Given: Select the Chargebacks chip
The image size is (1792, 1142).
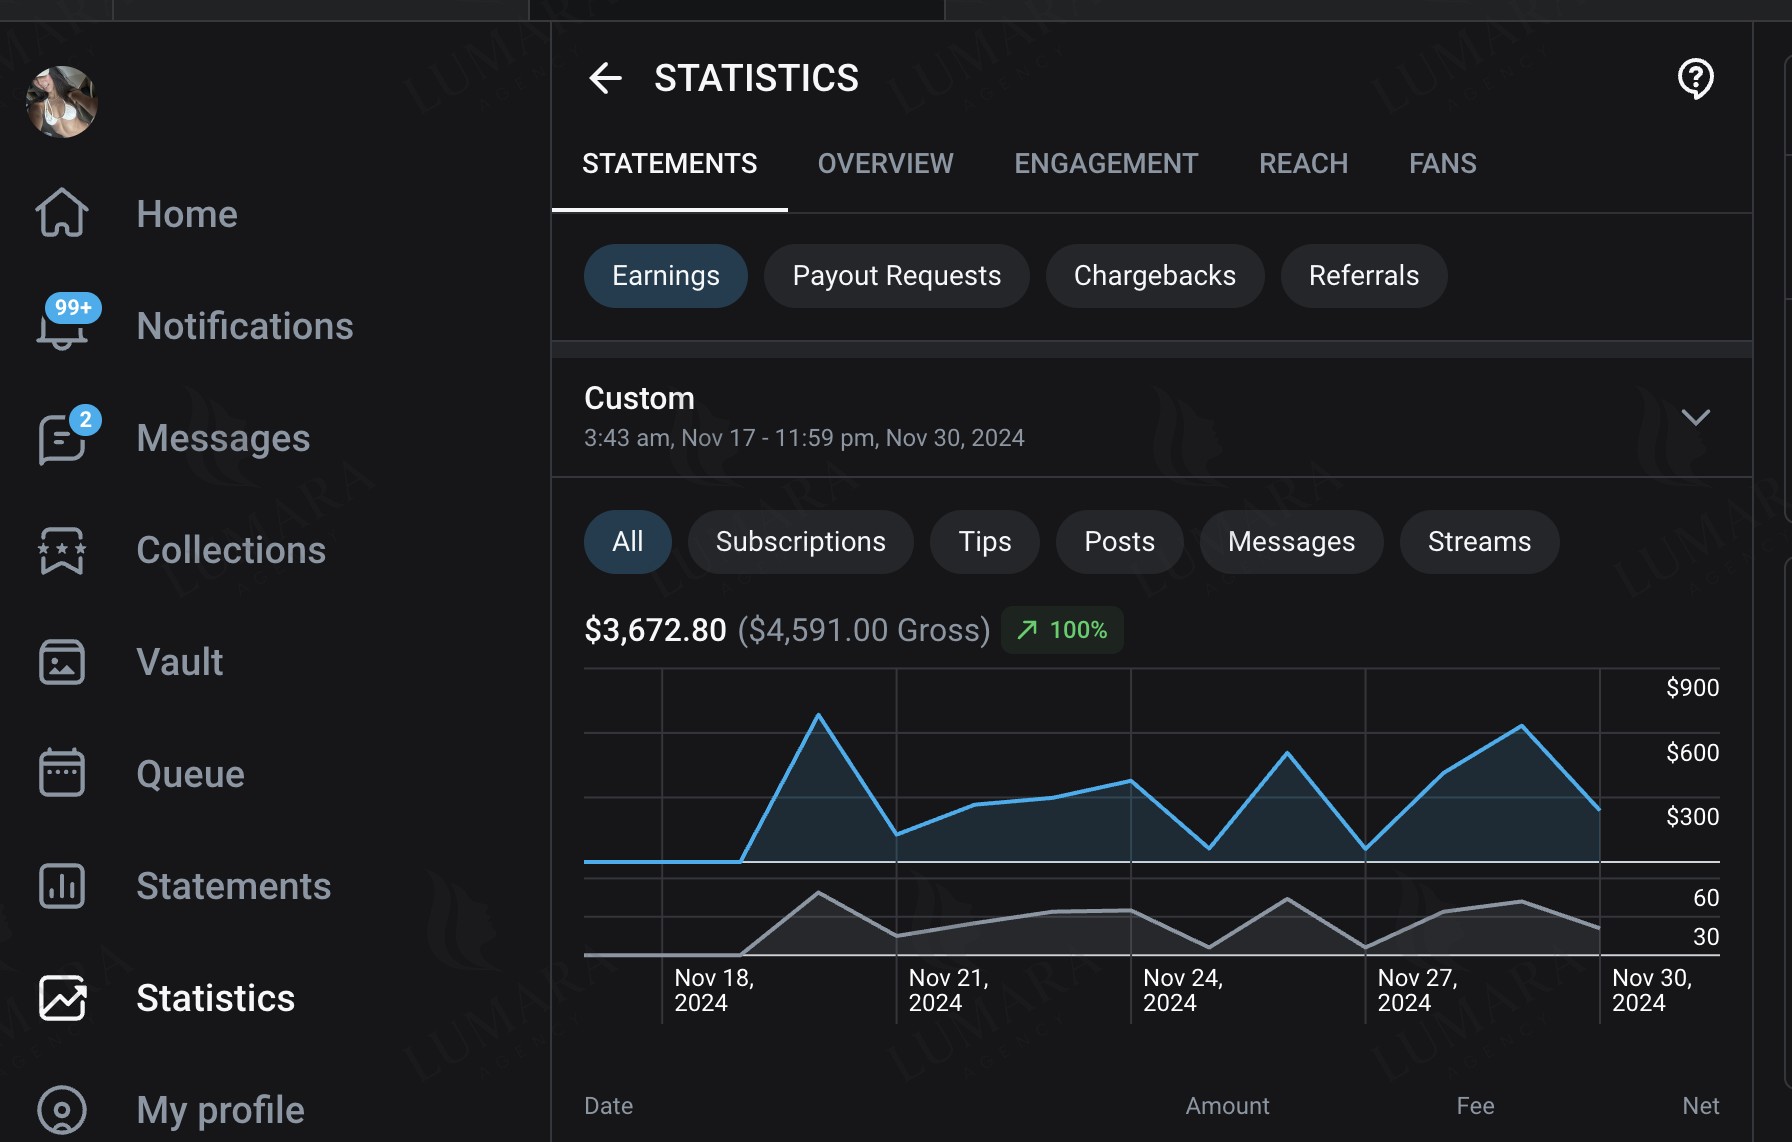Looking at the screenshot, I should 1155,276.
